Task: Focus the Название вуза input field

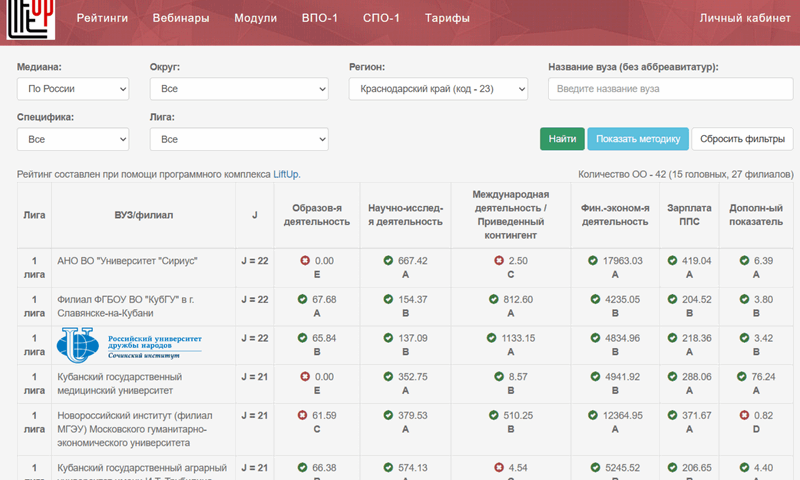Action: tap(670, 89)
